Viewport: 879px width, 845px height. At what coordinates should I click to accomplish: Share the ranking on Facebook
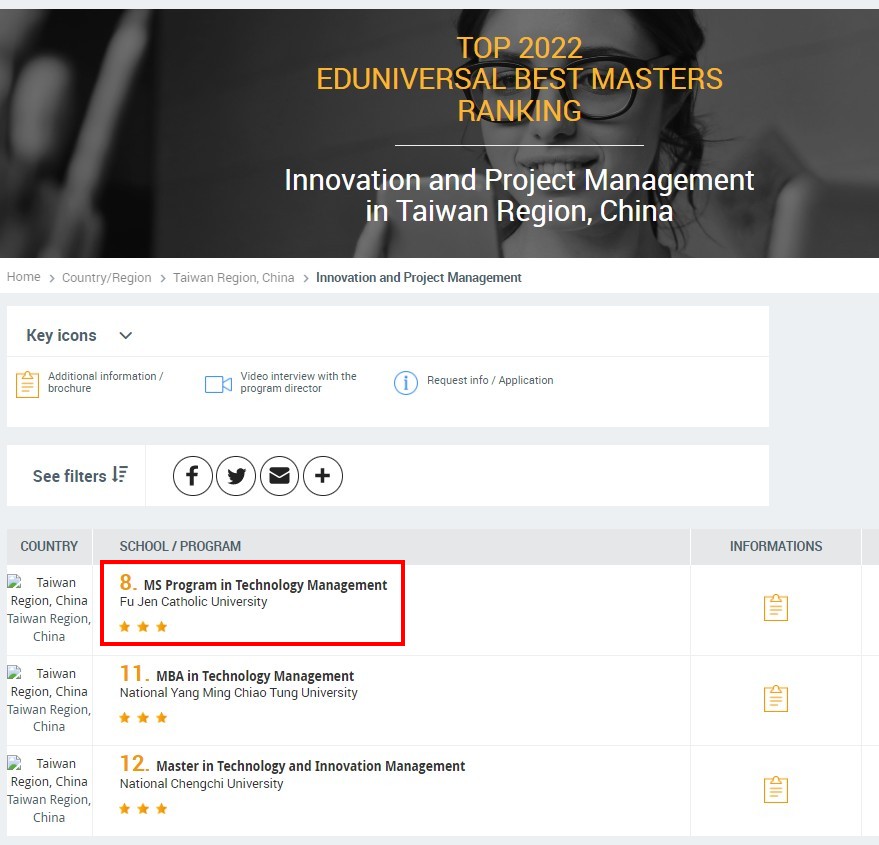[193, 476]
